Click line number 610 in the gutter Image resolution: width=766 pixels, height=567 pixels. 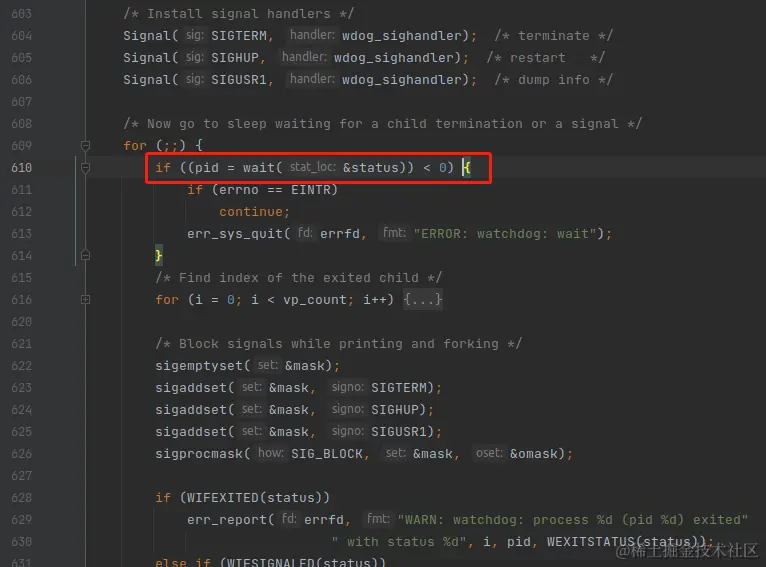tap(21, 168)
